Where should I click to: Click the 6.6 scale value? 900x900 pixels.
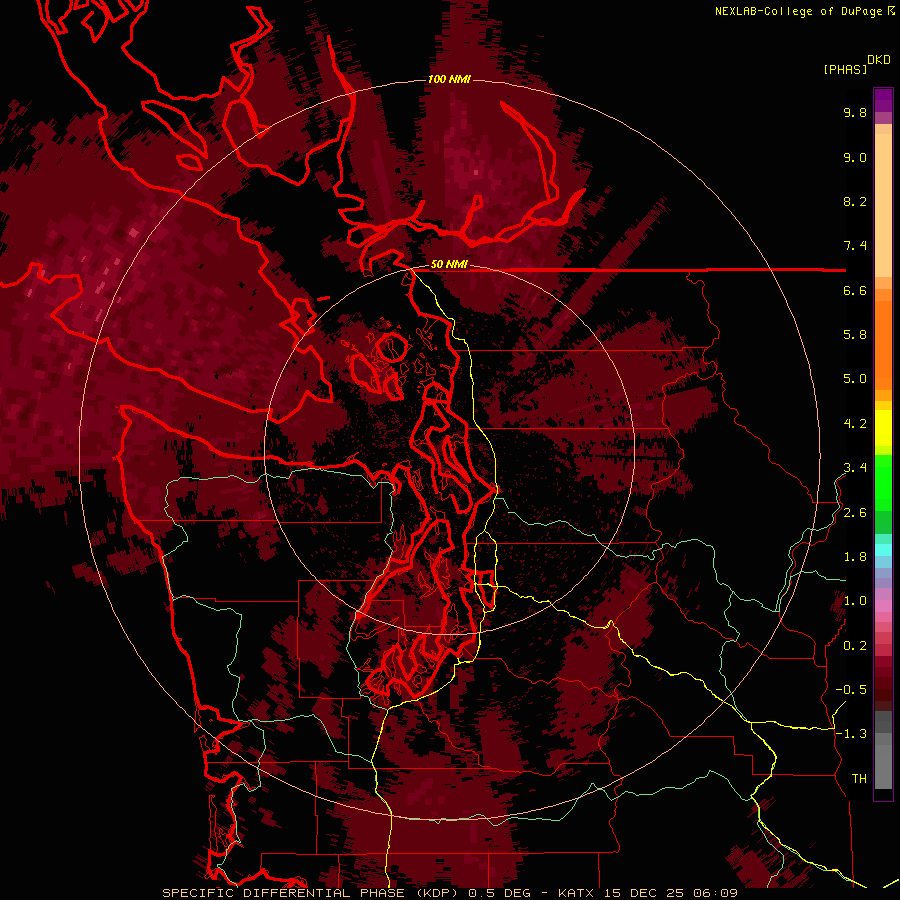click(855, 290)
